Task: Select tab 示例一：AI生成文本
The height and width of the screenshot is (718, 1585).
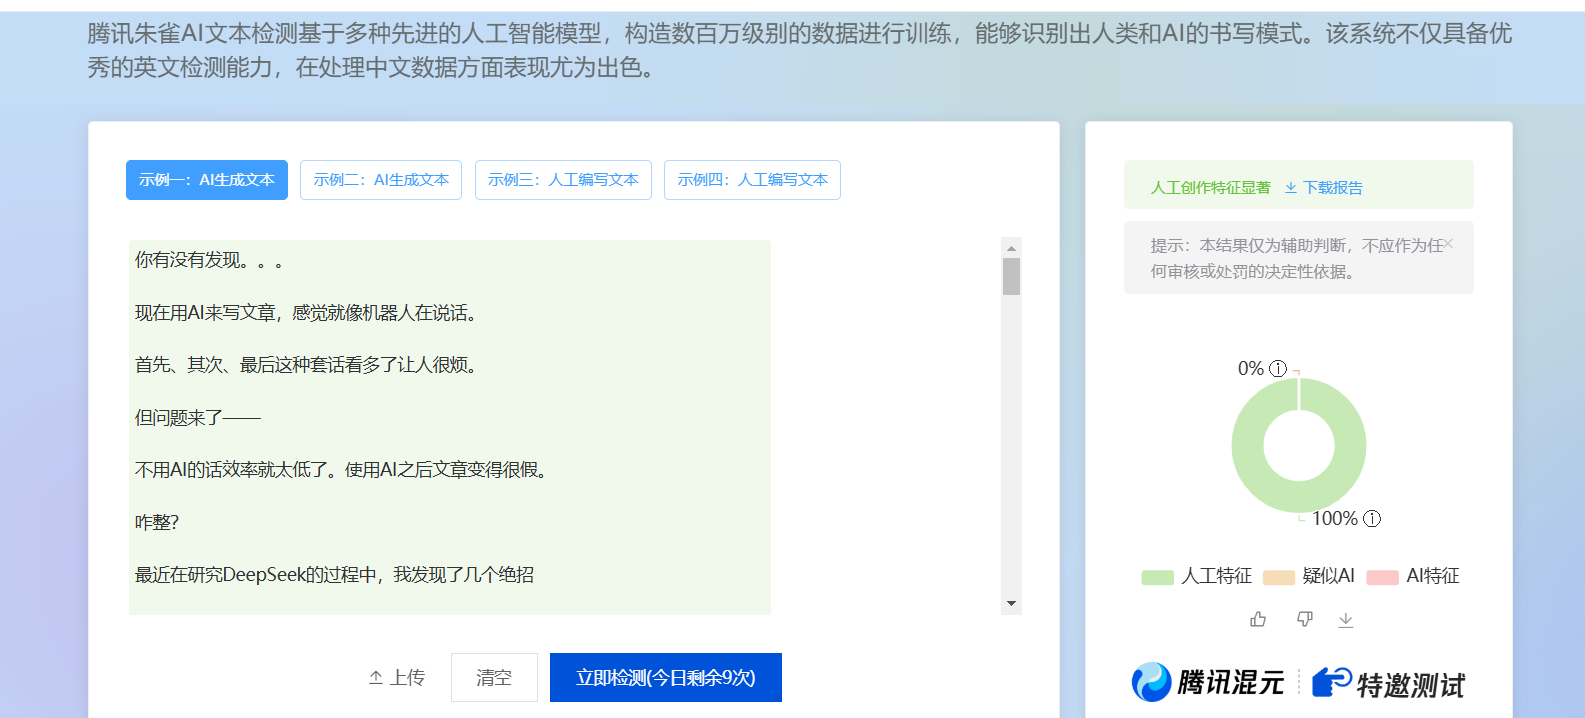Action: click(x=207, y=180)
